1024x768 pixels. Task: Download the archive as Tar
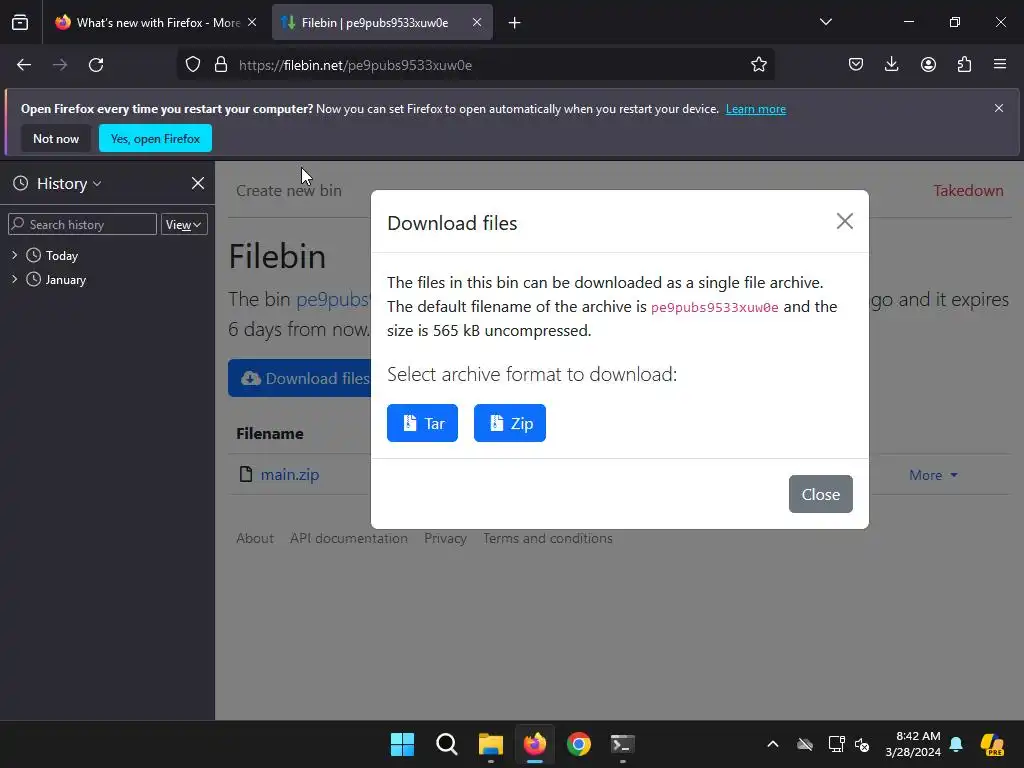pyautogui.click(x=423, y=423)
